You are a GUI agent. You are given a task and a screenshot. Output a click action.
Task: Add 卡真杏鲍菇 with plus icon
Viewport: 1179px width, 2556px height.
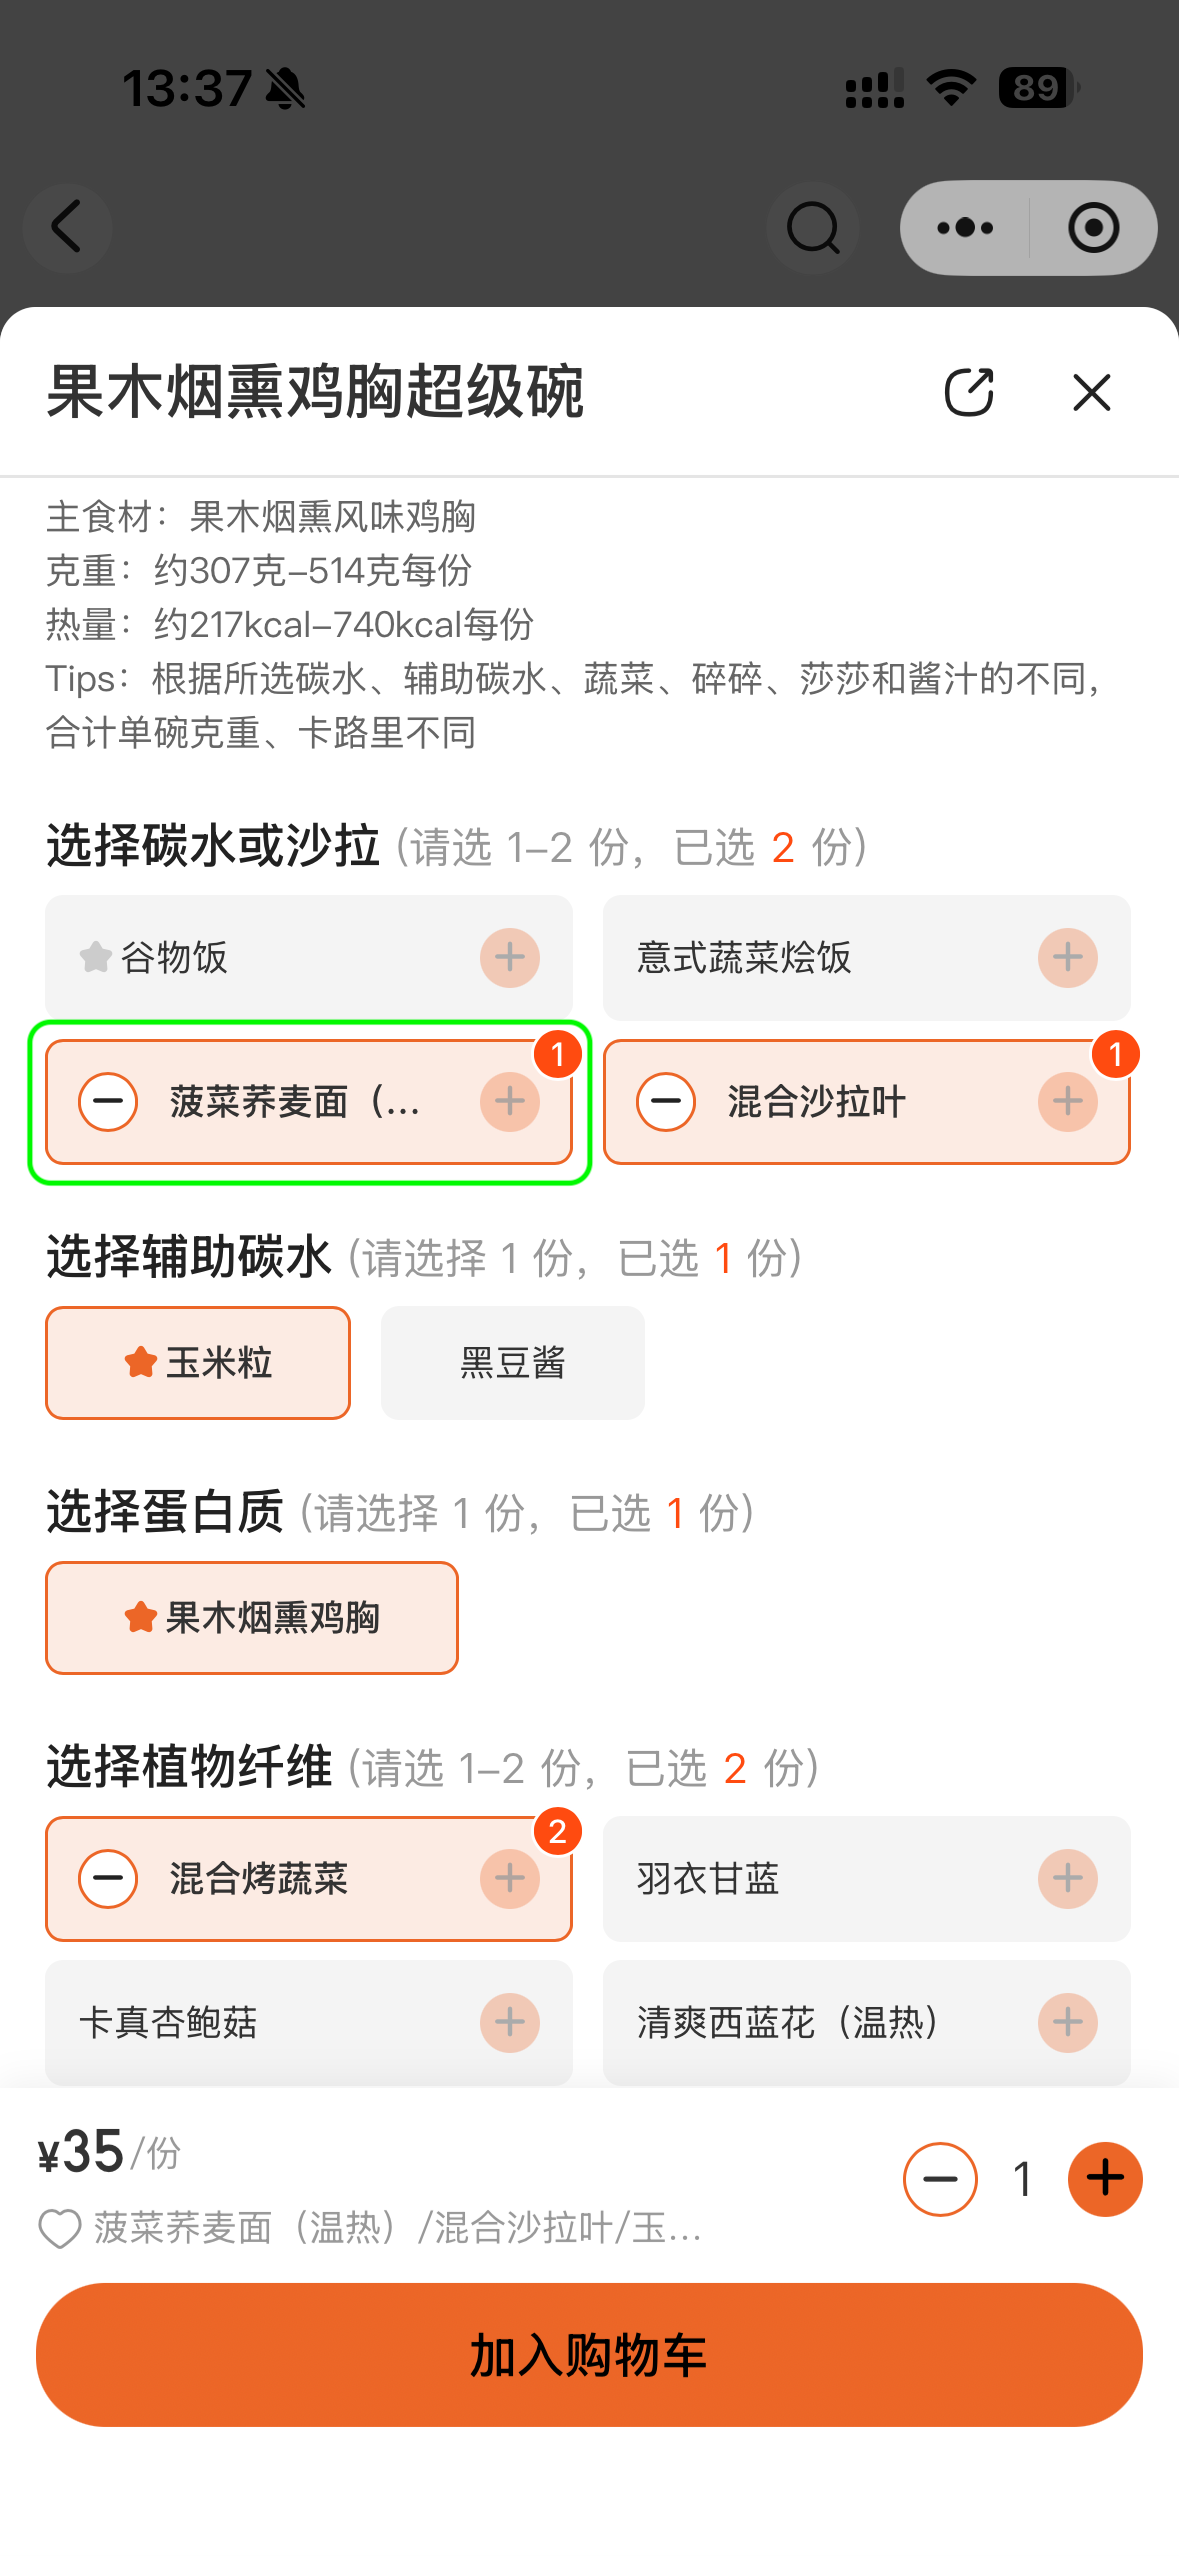coord(509,2023)
